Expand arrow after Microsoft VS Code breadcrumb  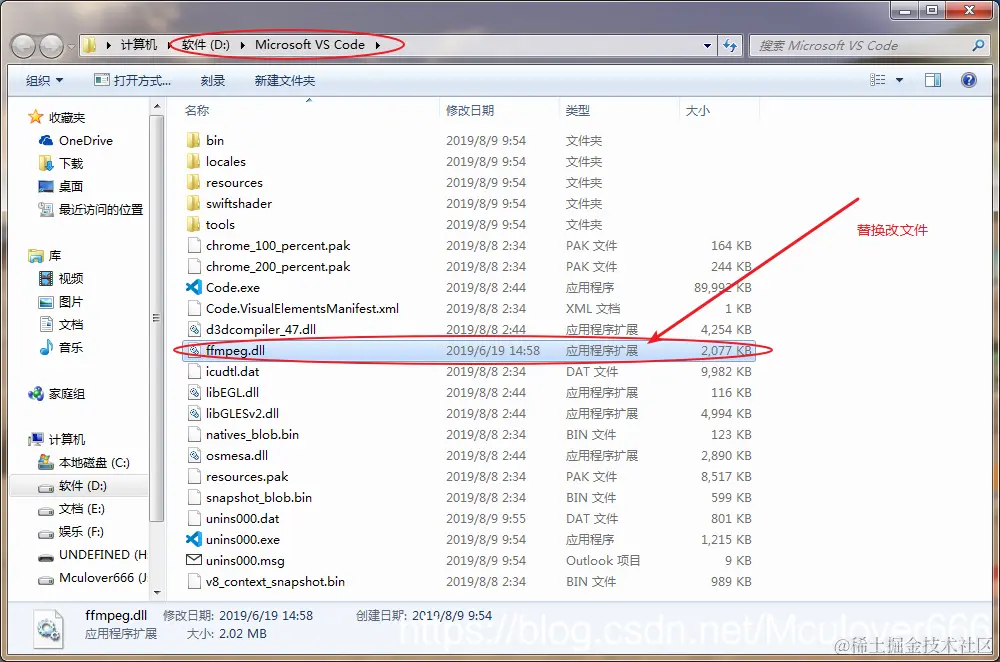click(x=378, y=45)
